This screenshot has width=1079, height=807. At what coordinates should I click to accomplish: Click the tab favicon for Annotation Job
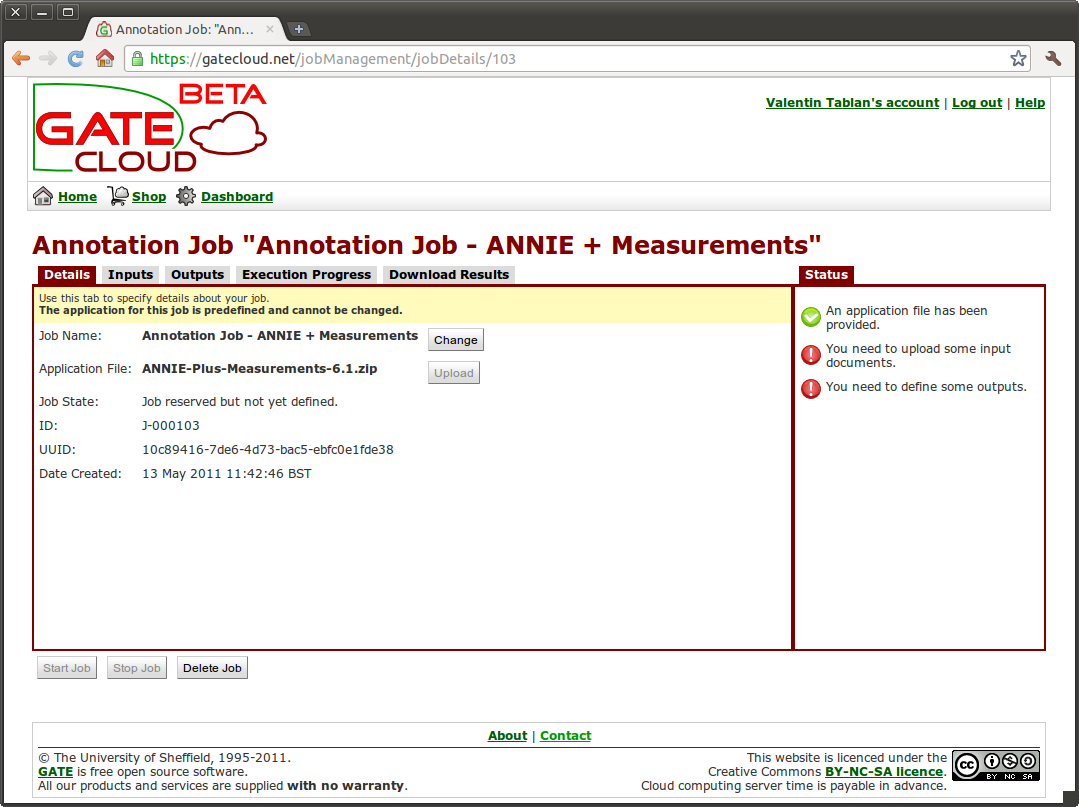click(x=104, y=30)
